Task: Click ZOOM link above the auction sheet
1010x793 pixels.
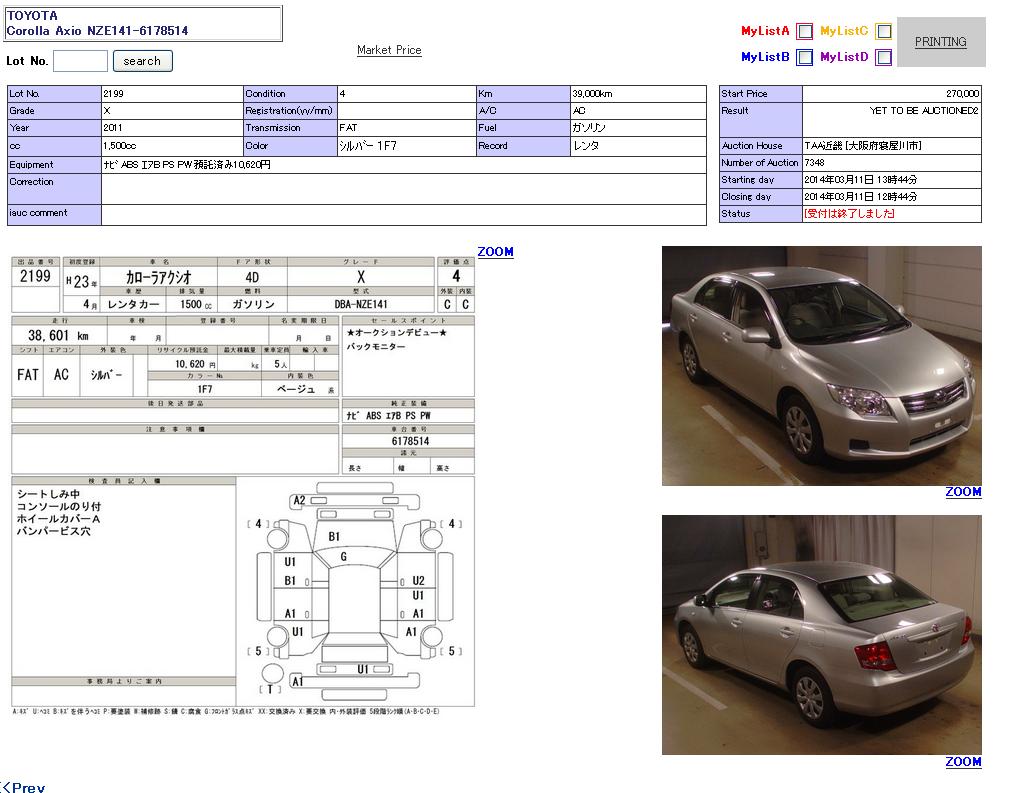Action: coord(495,252)
